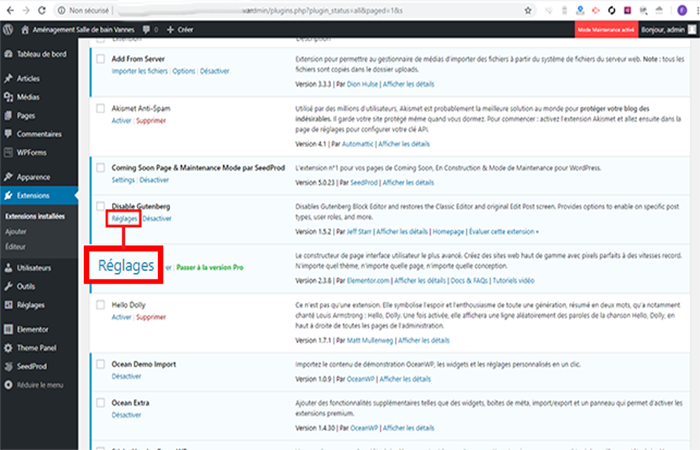The width and height of the screenshot is (700, 450).
Task: Open Docs & FAQs link
Action: click(469, 281)
